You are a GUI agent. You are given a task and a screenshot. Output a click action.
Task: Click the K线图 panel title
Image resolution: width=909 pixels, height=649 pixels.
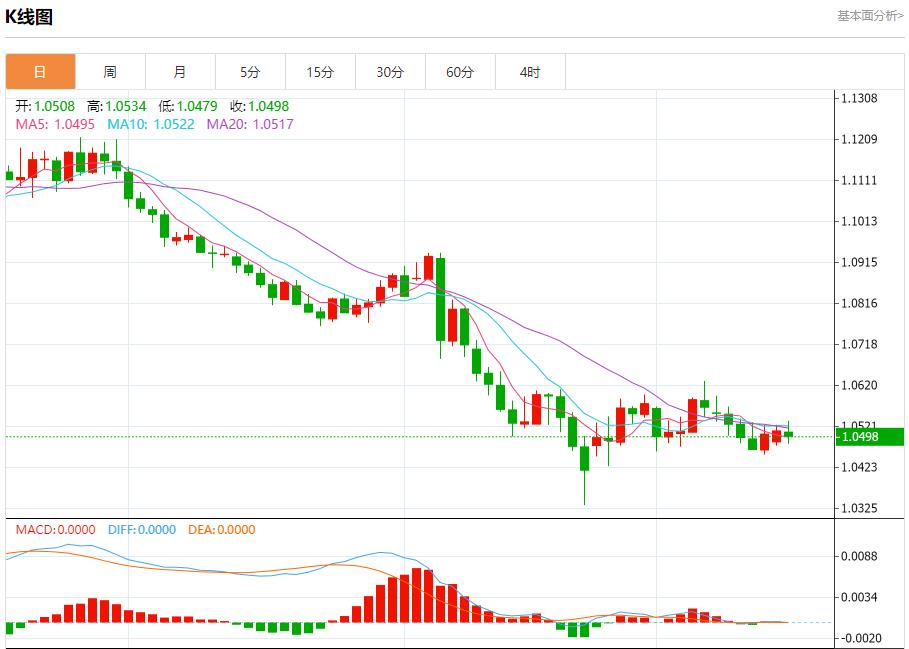click(x=29, y=17)
